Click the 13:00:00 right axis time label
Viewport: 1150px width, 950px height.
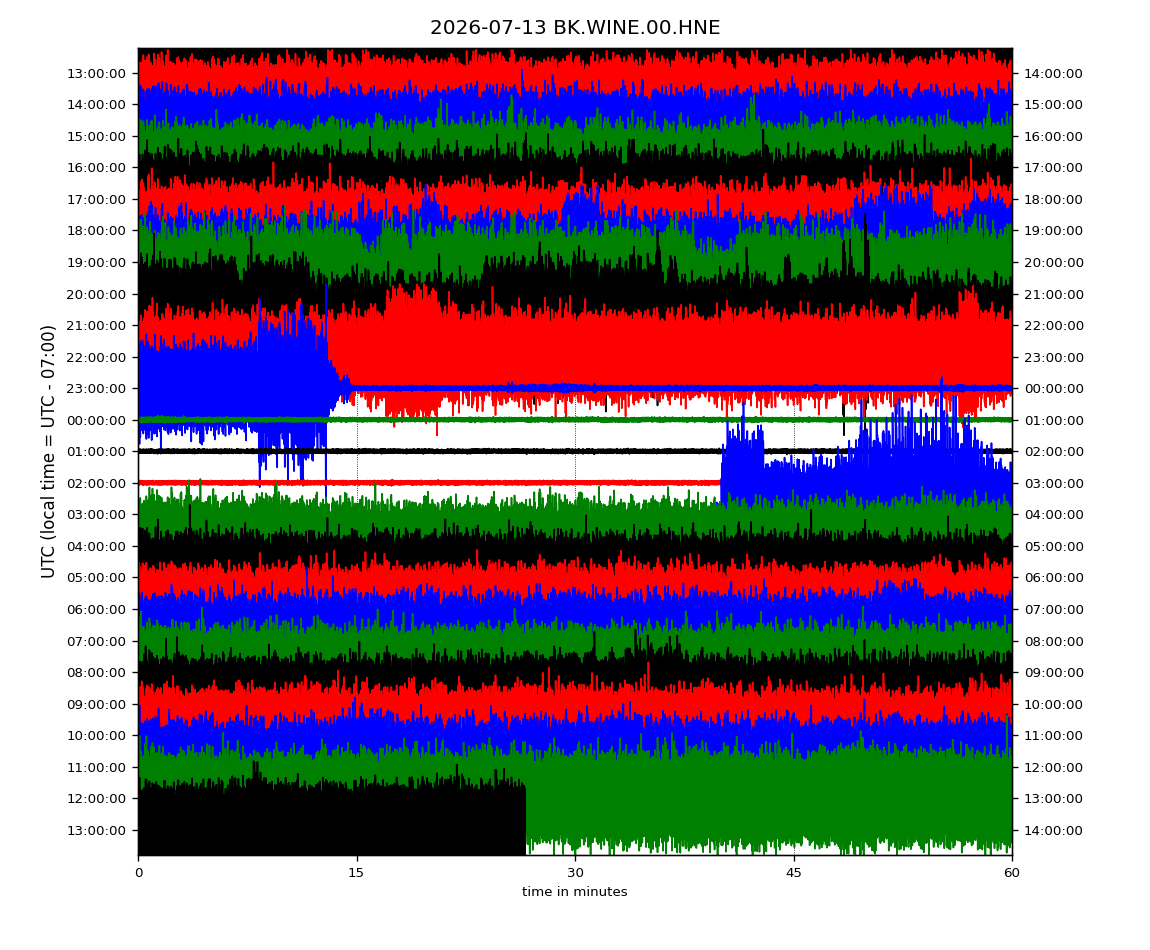point(1053,799)
